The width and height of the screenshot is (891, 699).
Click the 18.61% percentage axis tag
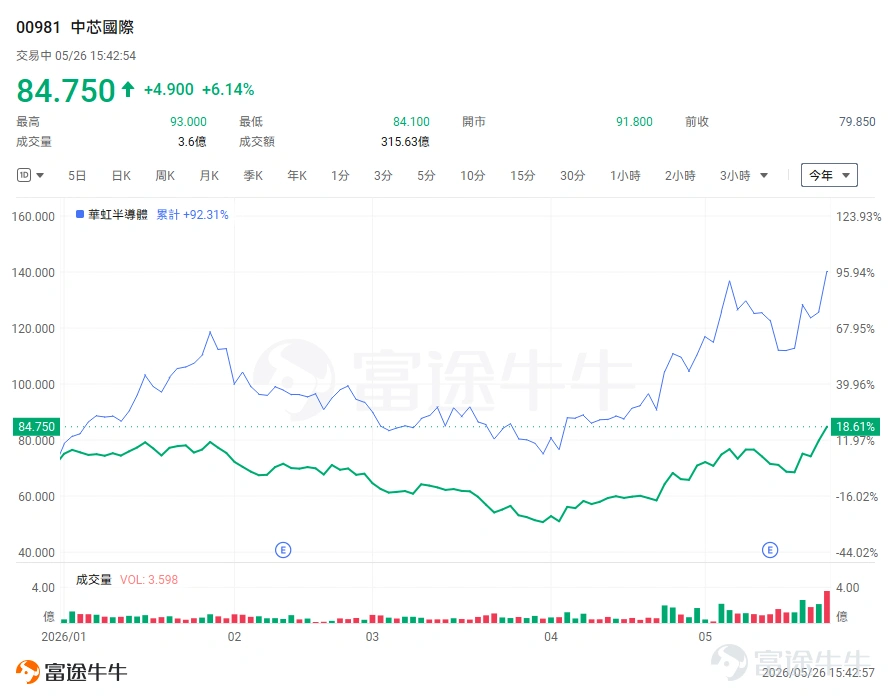855,426
